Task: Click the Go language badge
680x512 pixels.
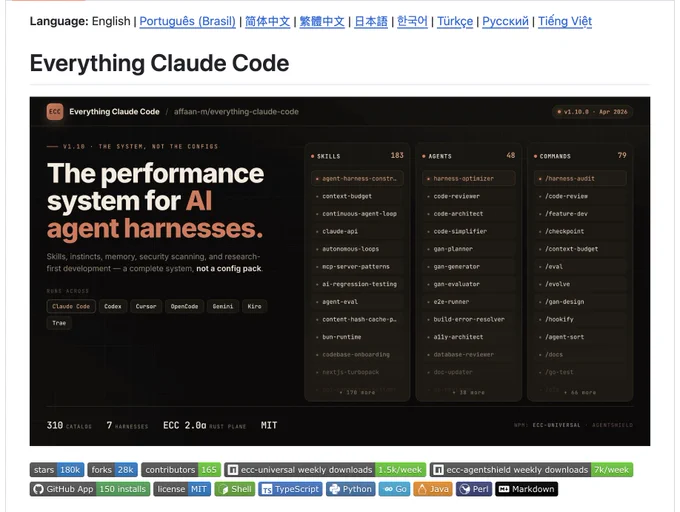Action: (394, 489)
